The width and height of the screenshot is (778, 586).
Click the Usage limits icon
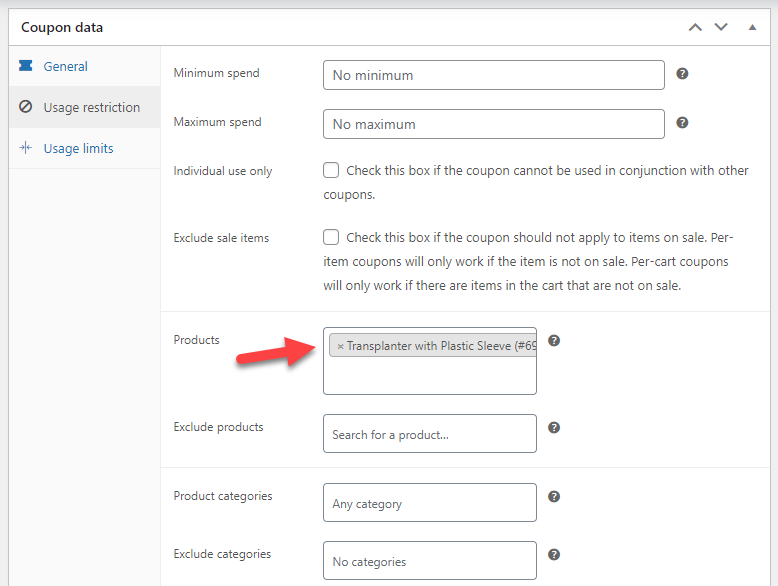coord(26,148)
